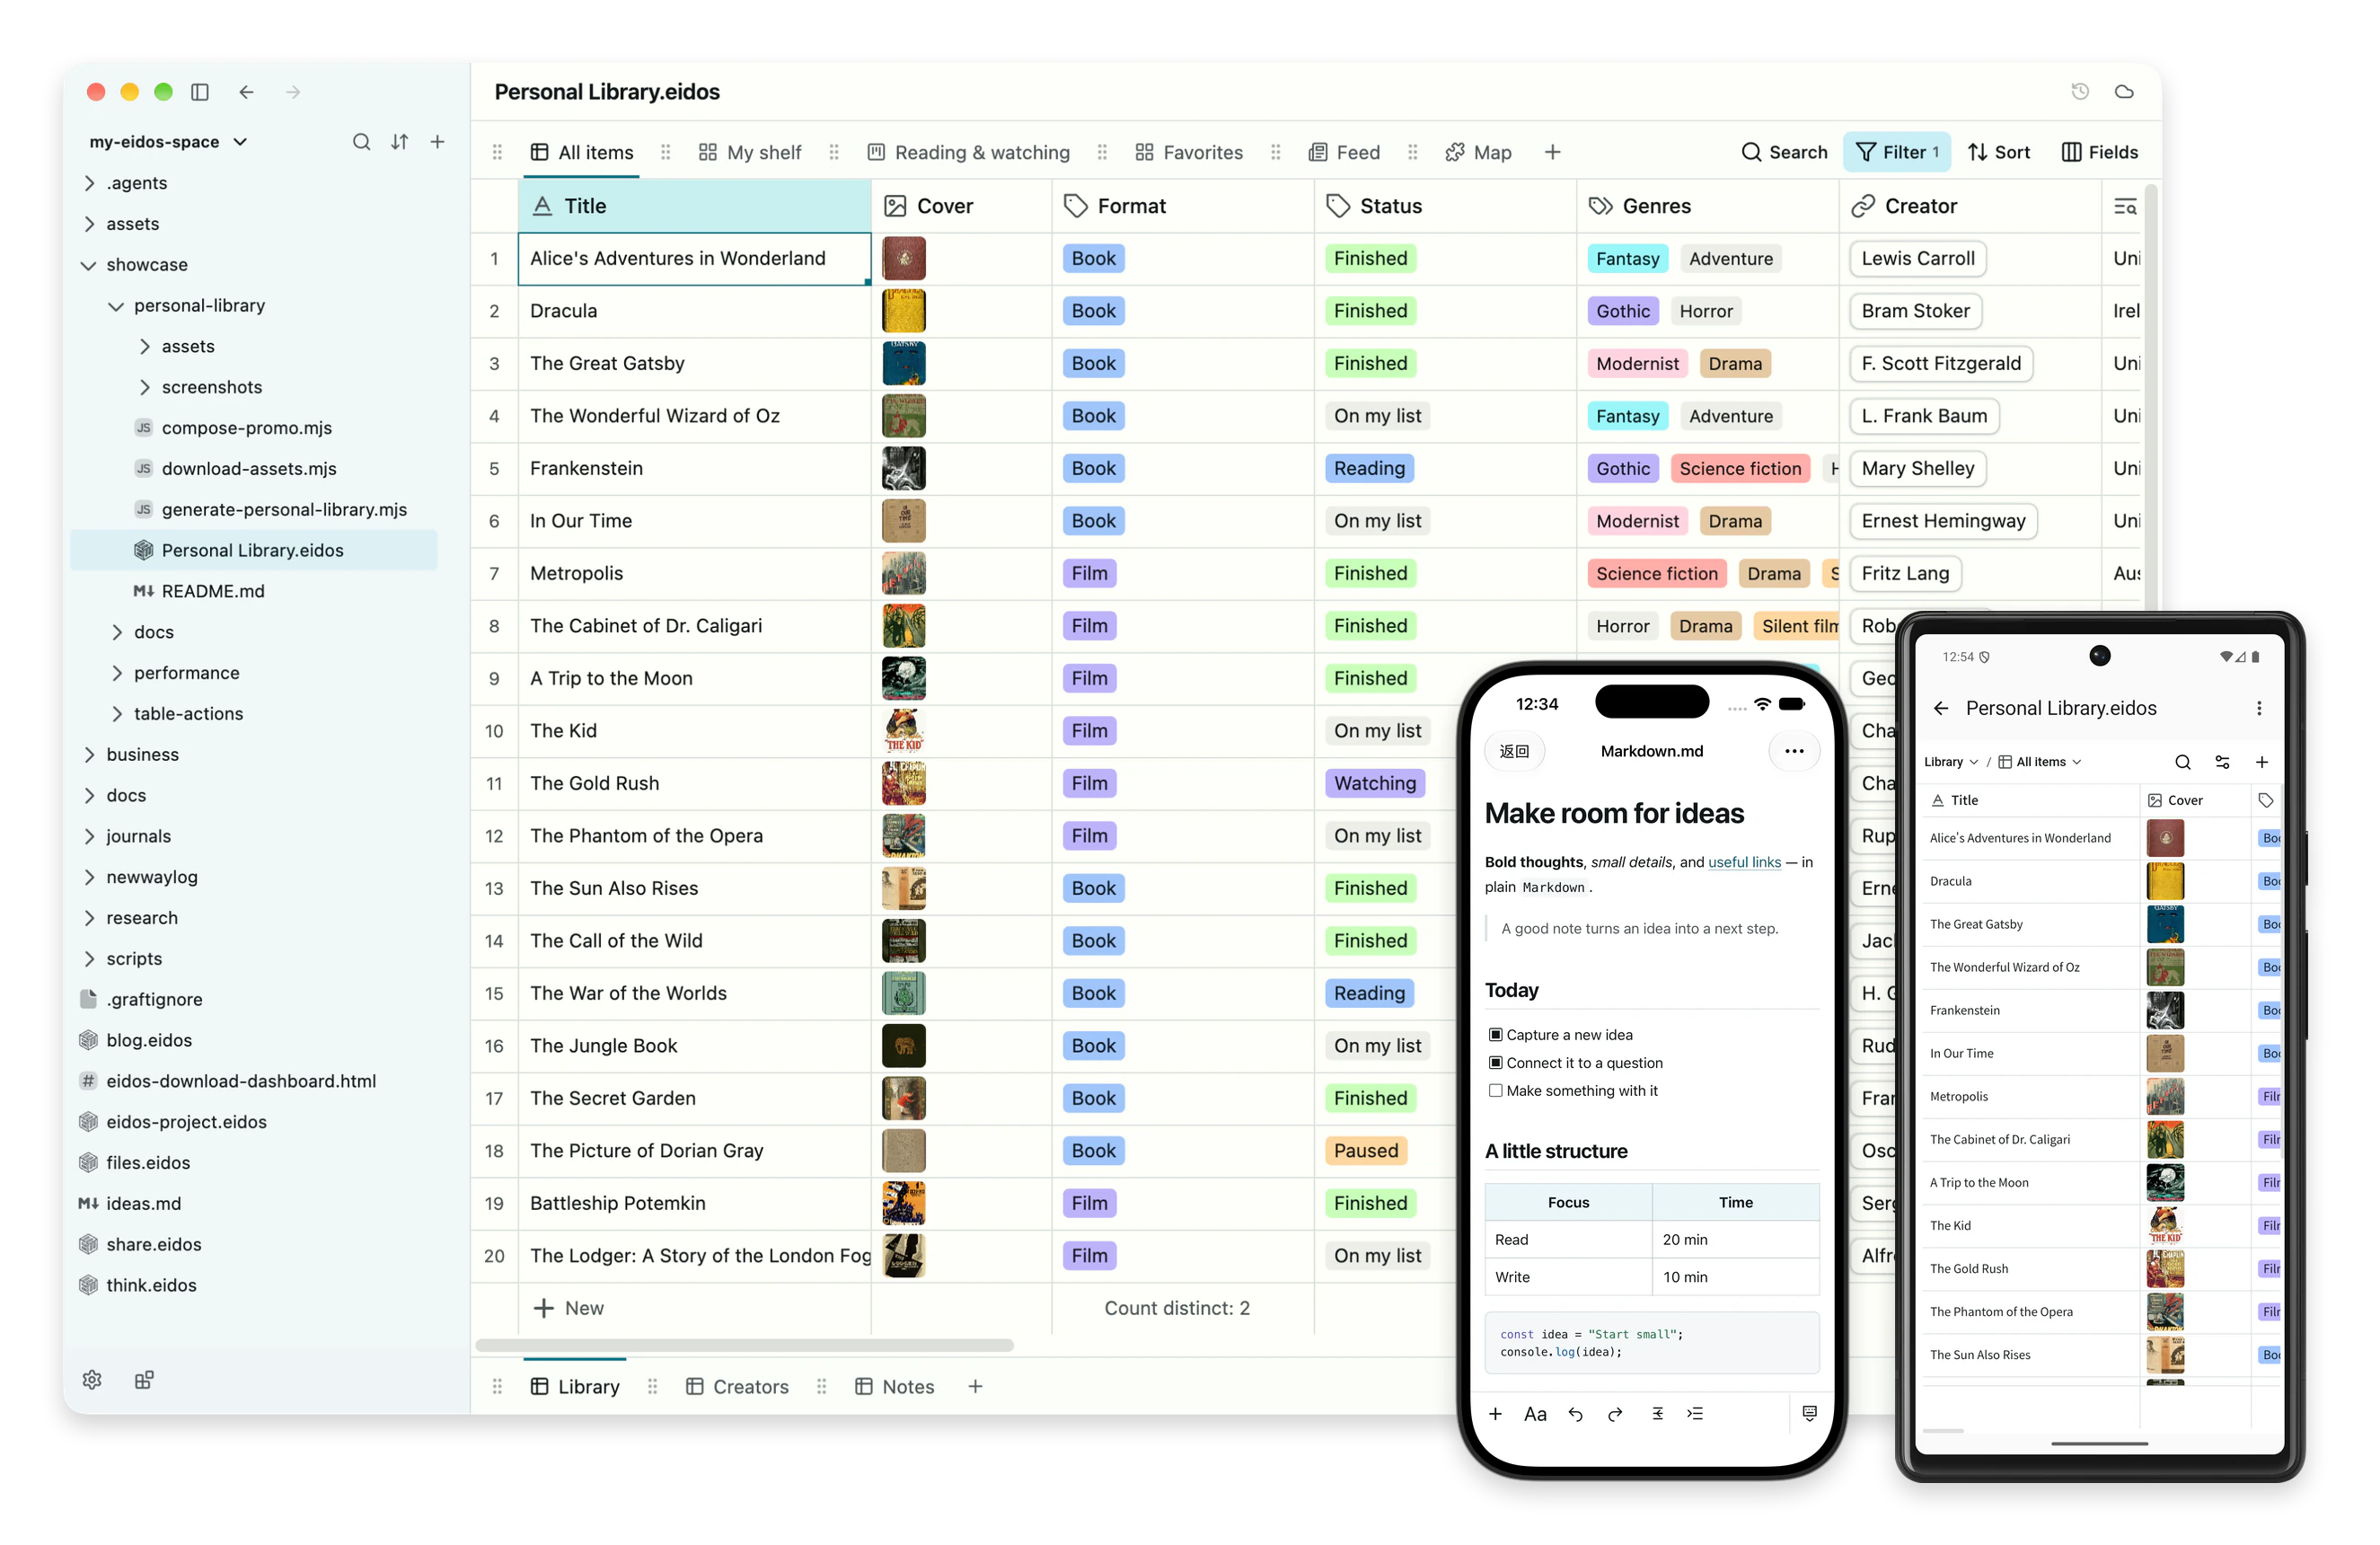Switch to the Creators table tab
Viewport: 2380px width, 1545px height.
pos(737,1386)
